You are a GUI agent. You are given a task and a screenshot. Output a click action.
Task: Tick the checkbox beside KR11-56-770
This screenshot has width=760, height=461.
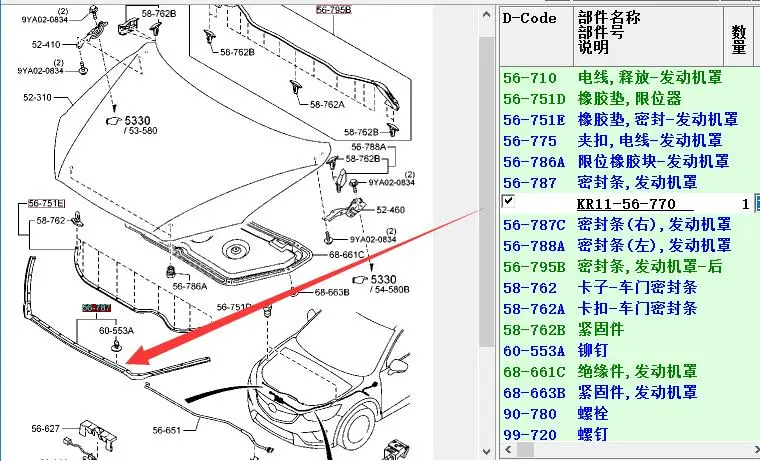tap(508, 201)
